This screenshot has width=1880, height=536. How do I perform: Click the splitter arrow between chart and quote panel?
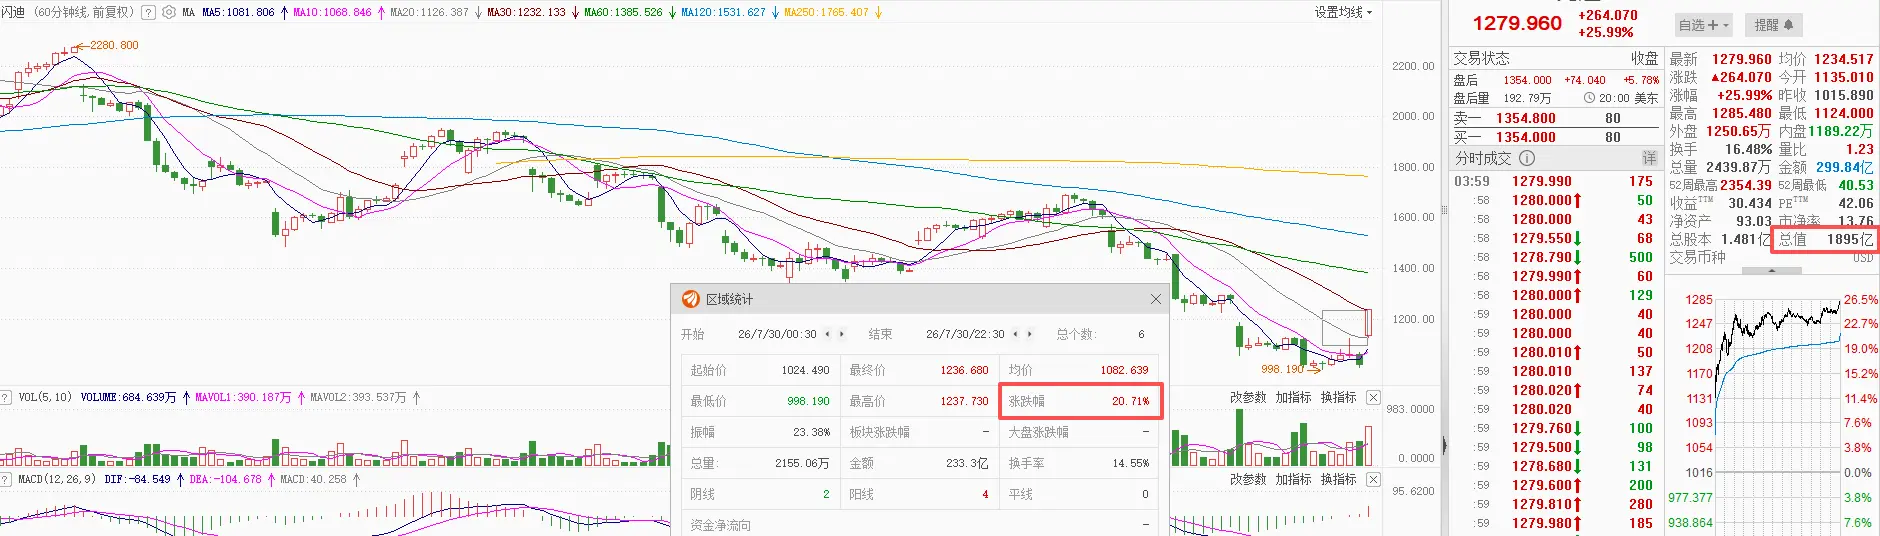(x=1443, y=446)
